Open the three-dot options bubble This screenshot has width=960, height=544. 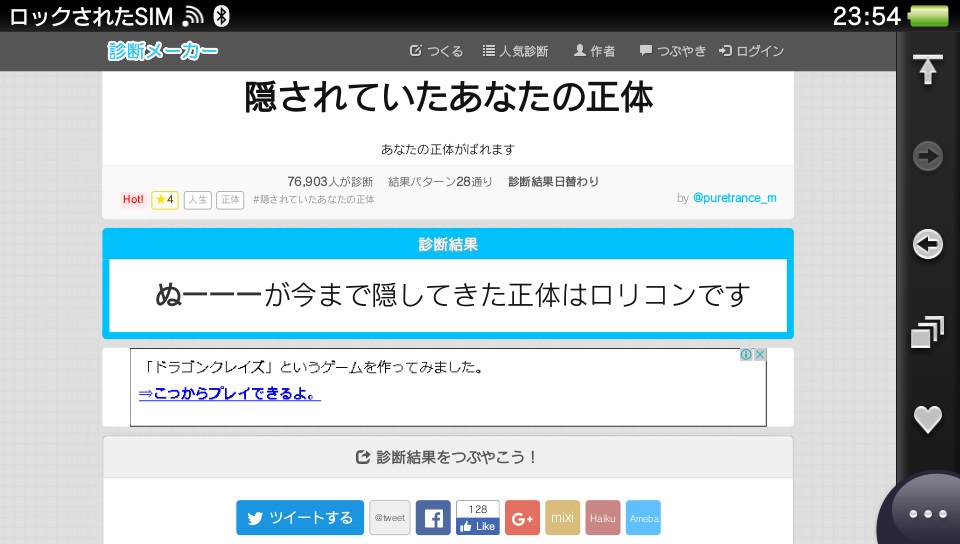coord(928,514)
